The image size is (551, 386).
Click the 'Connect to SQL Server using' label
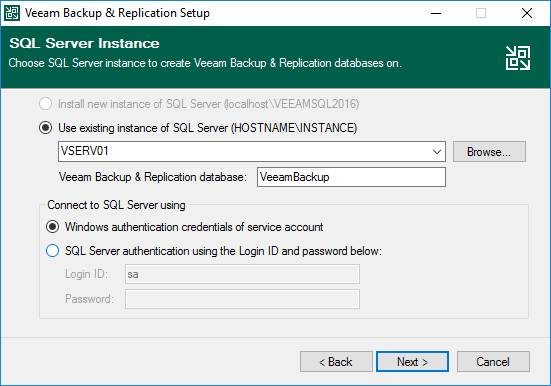coord(116,205)
